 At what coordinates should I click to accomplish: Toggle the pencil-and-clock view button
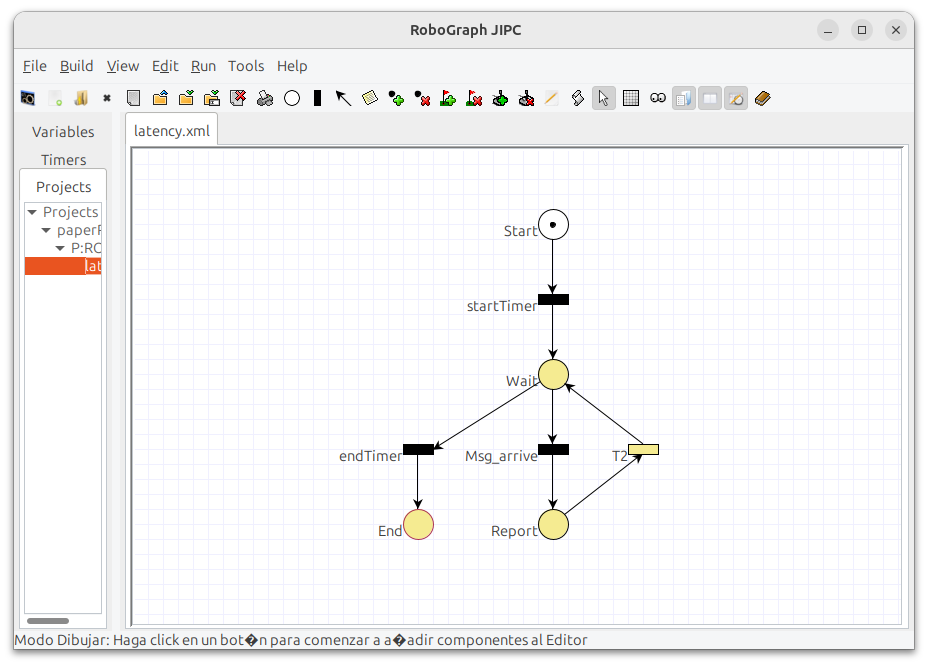point(736,98)
